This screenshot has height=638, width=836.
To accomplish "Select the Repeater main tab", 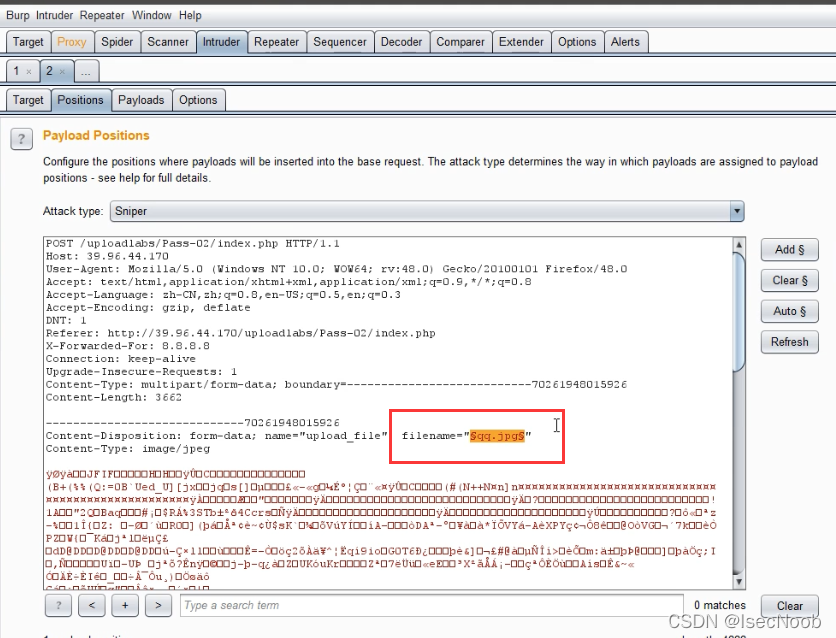I will pos(276,42).
